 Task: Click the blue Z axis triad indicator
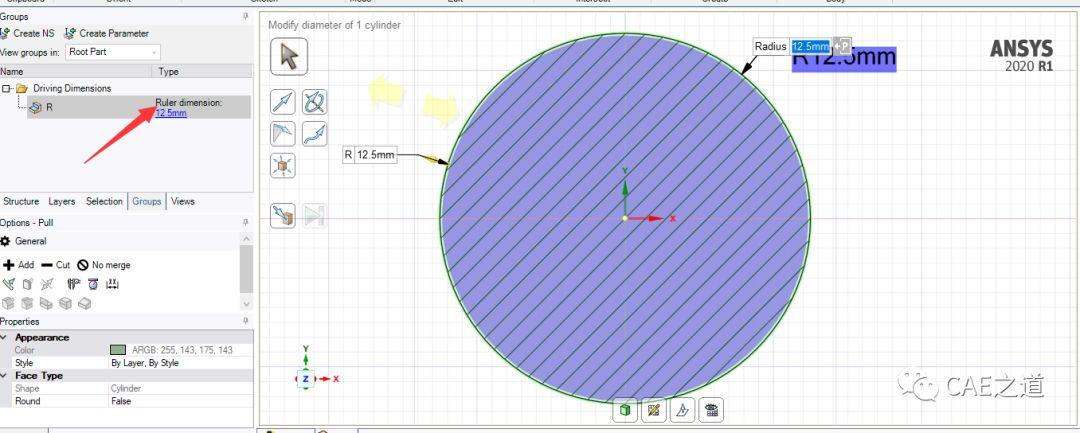pyautogui.click(x=306, y=379)
